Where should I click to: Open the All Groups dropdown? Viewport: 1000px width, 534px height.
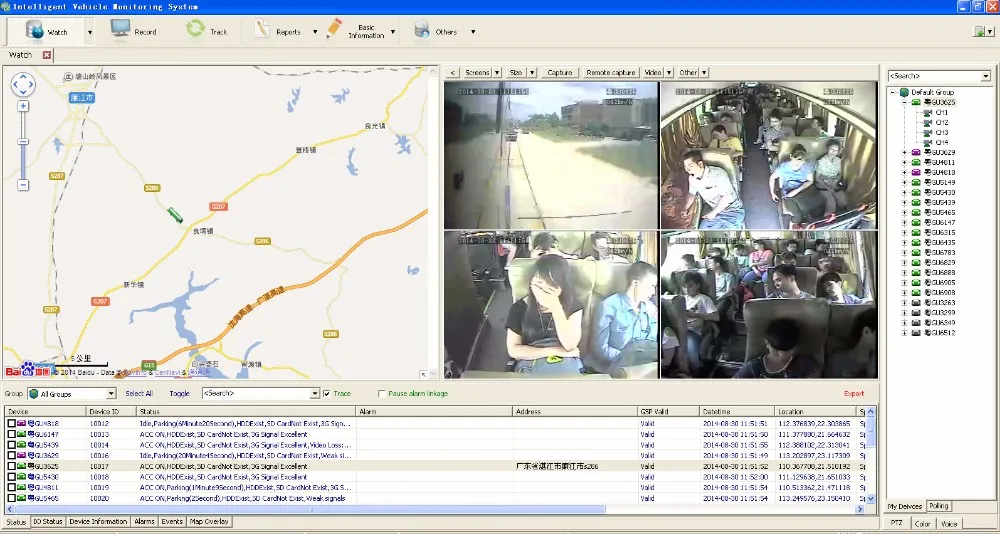point(111,394)
